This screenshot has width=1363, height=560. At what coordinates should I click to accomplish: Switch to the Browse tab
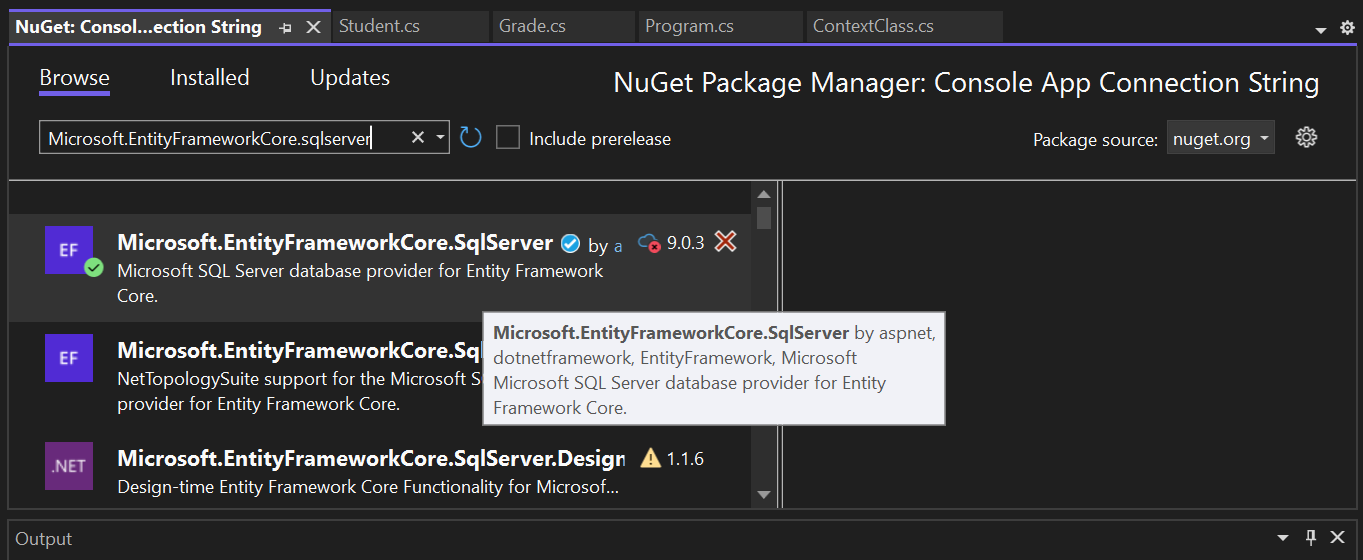pyautogui.click(x=75, y=78)
